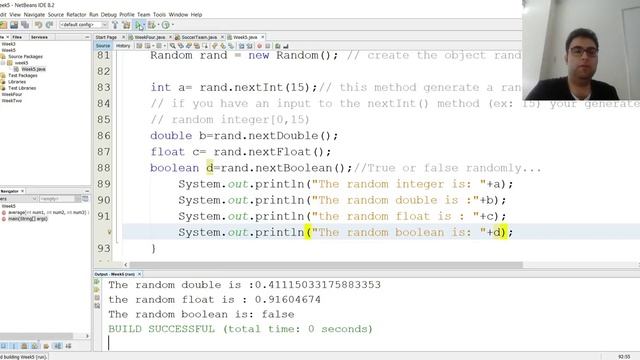Expand the week5 package node
This screenshot has width=640, height=360.
point(3,63)
